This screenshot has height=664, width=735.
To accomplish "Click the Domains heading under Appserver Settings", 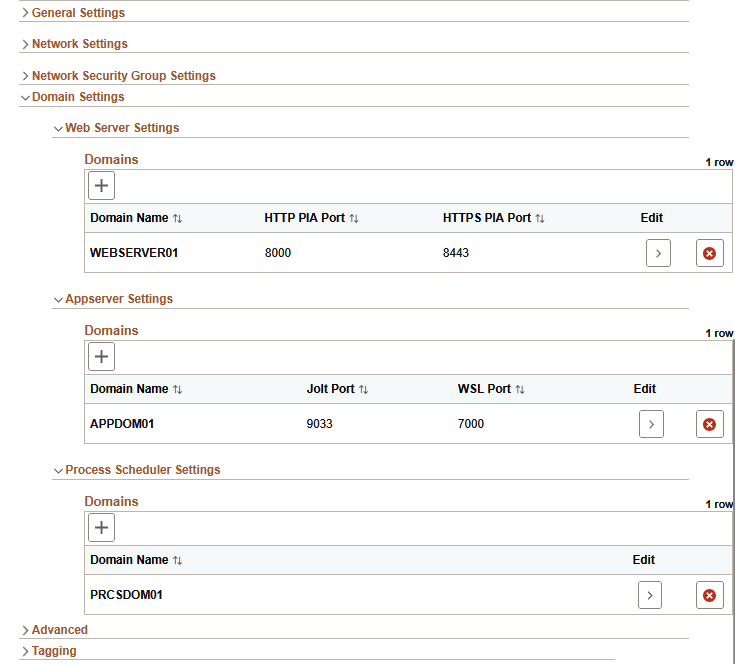I will 111,331.
